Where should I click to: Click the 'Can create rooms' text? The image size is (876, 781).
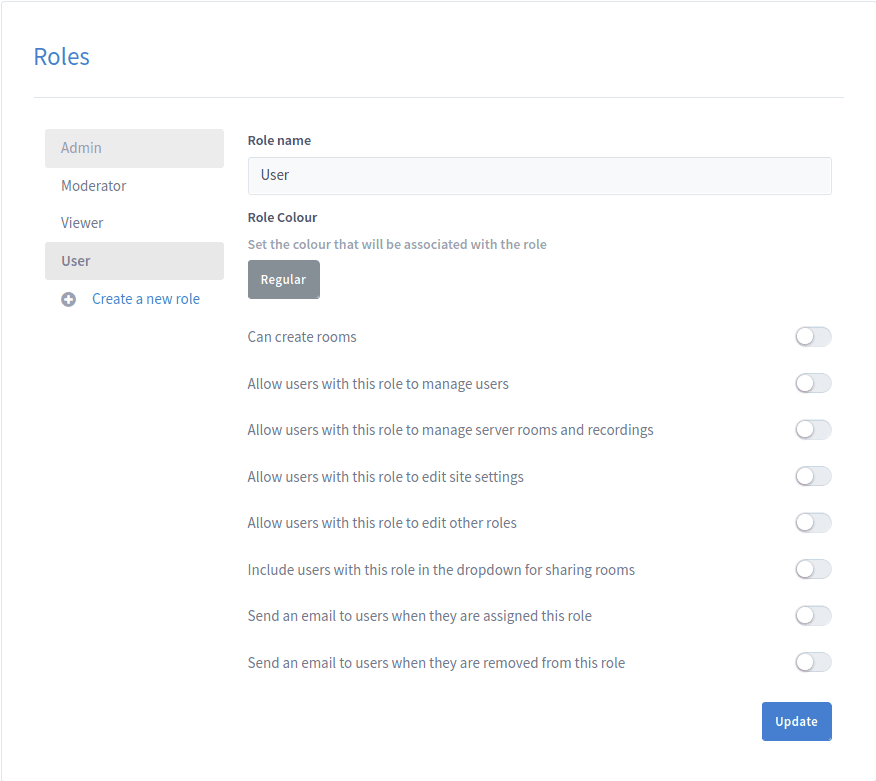click(302, 337)
